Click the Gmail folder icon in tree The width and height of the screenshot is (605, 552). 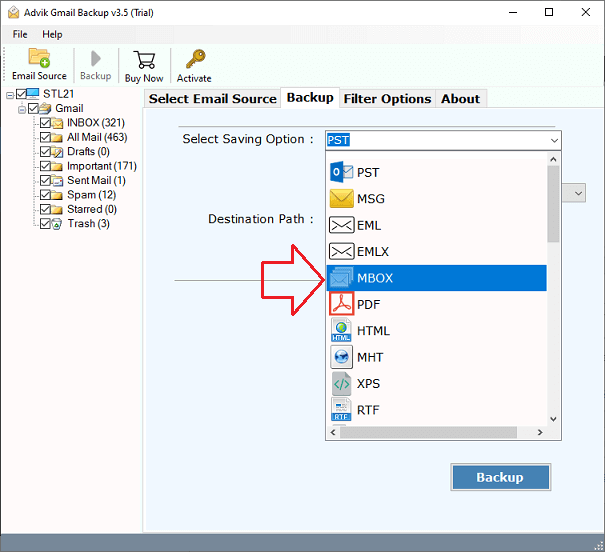click(x=45, y=108)
